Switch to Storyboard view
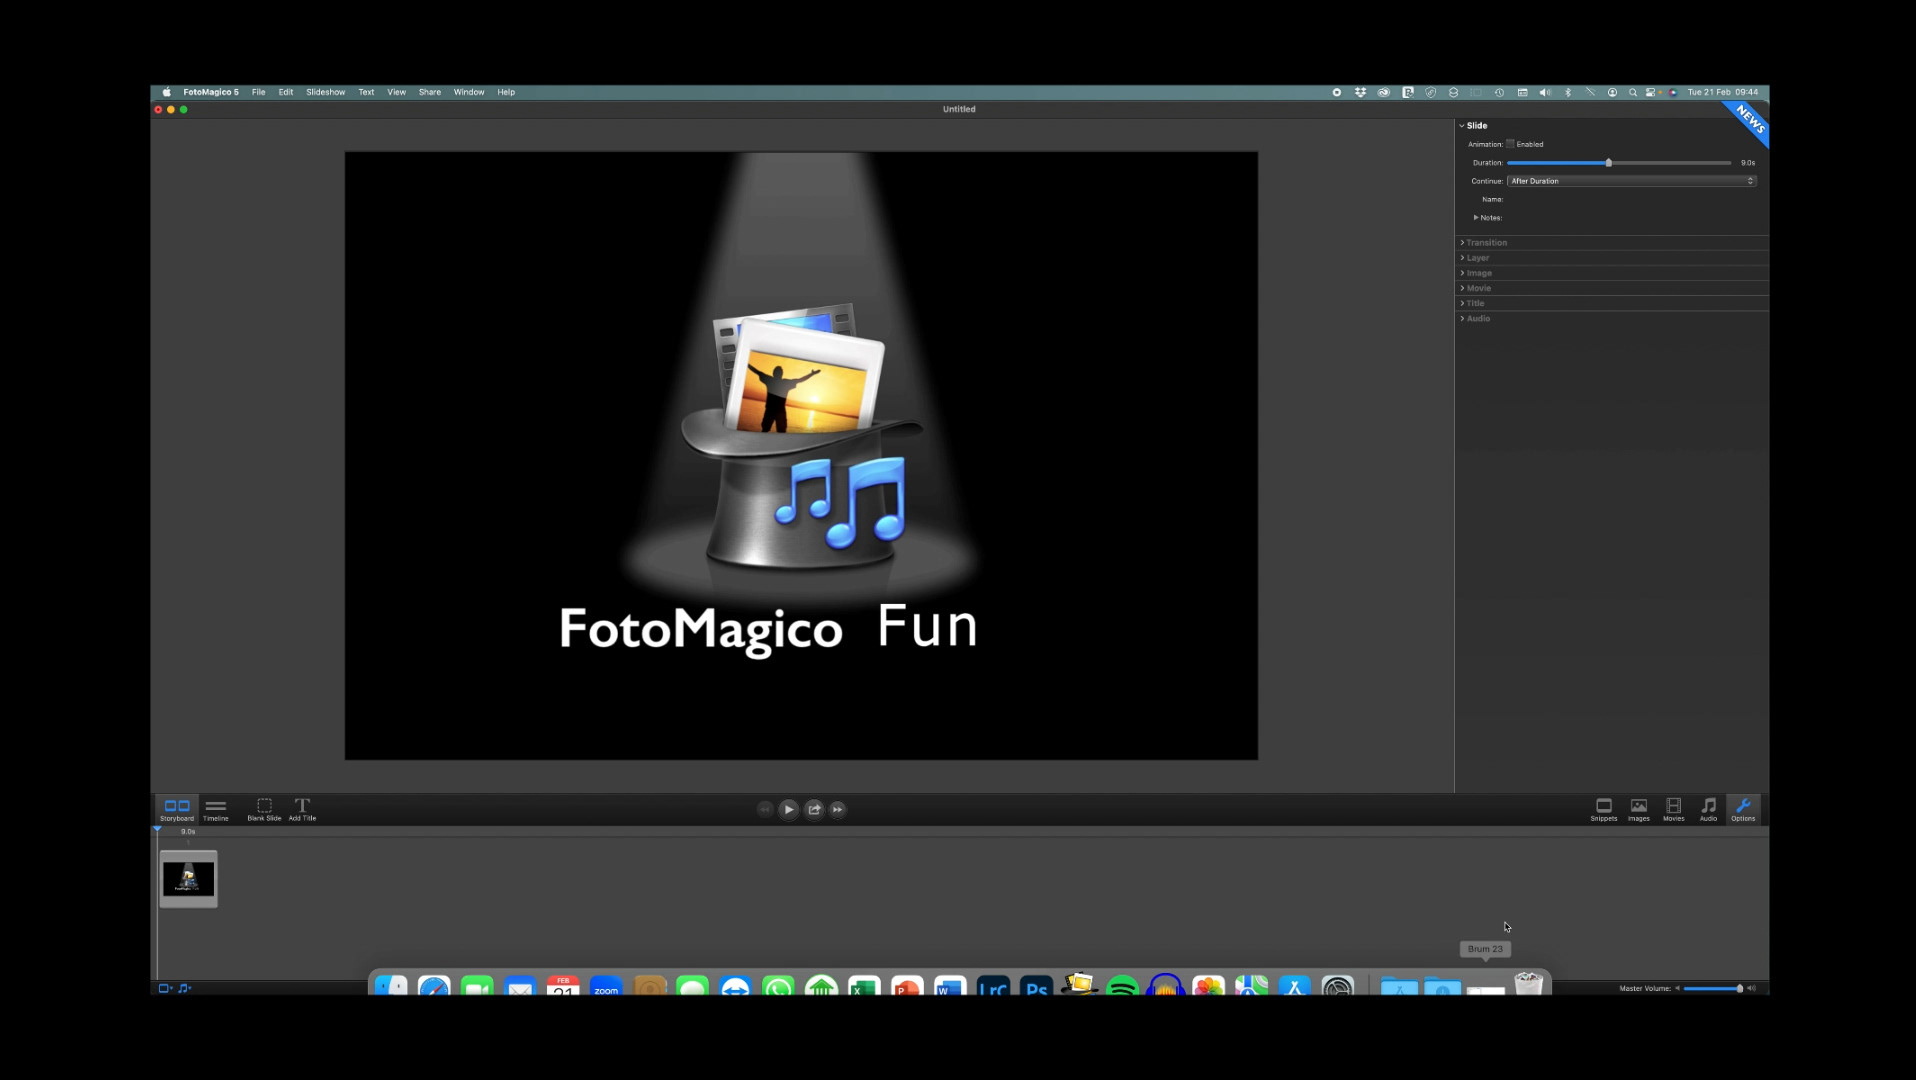Image resolution: width=1916 pixels, height=1080 pixels. (177, 809)
